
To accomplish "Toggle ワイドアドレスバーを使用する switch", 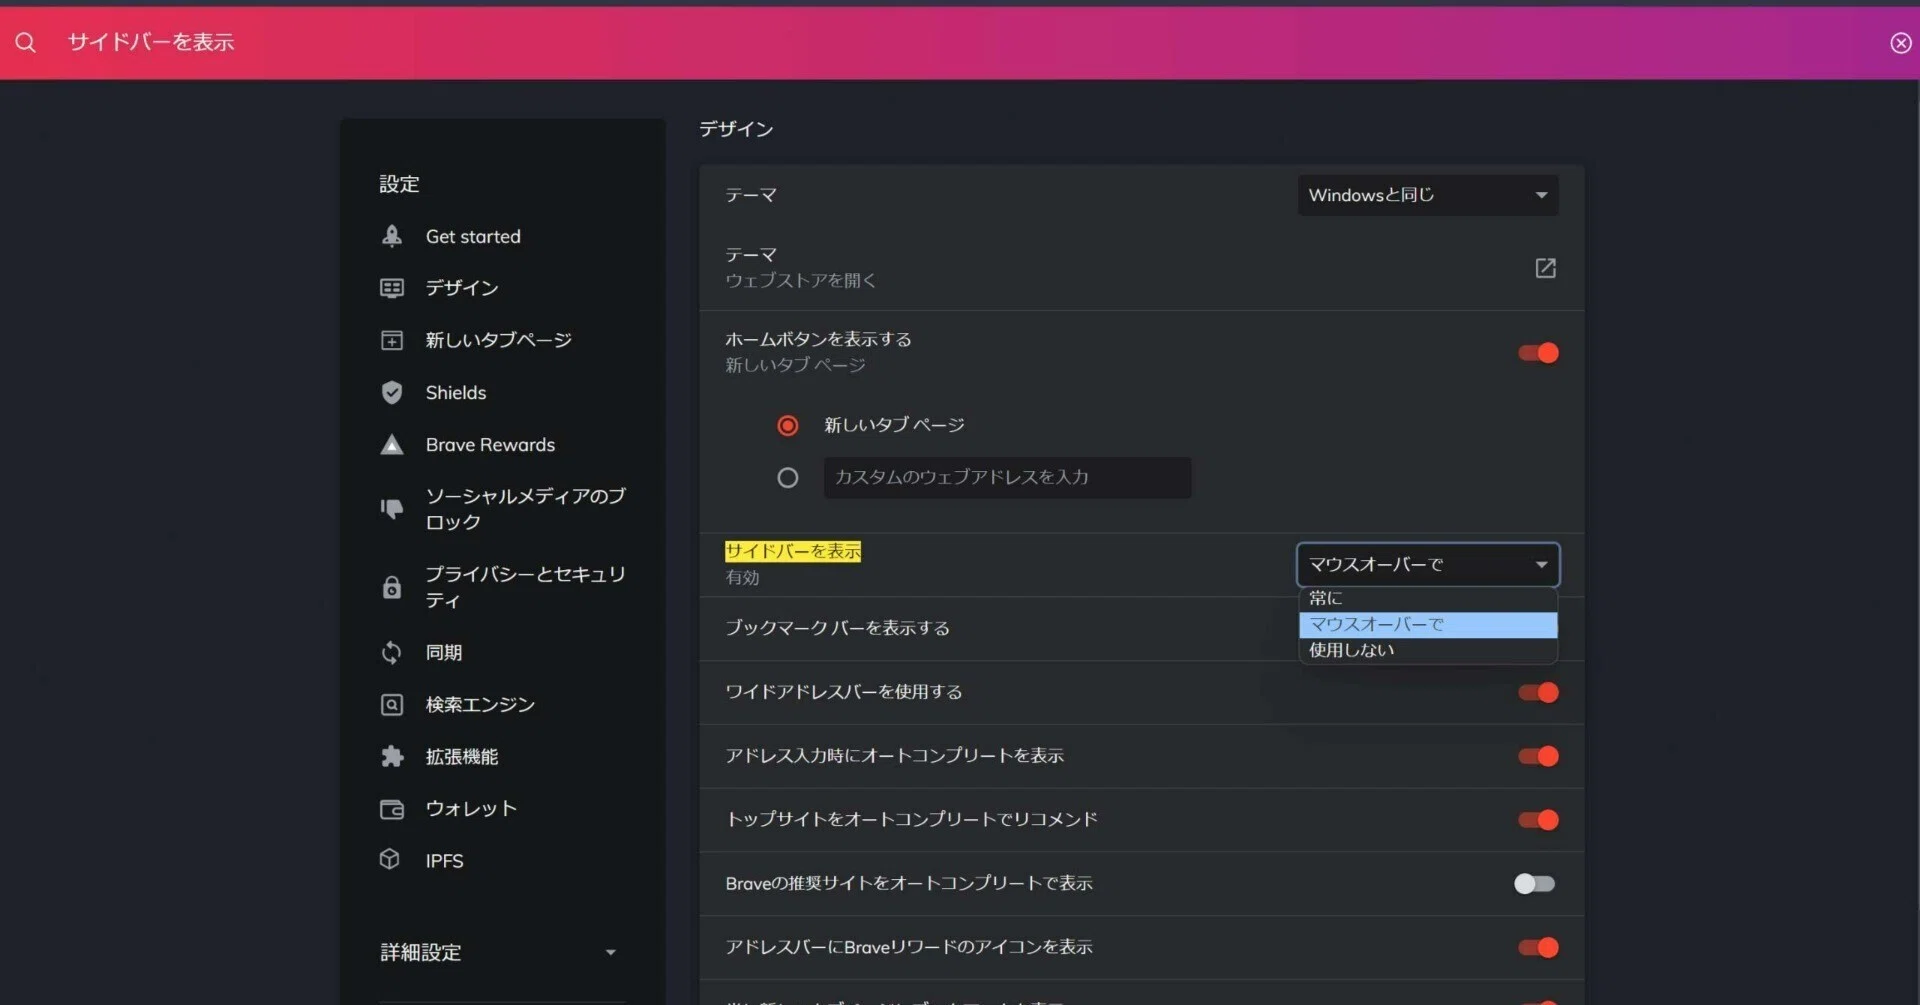I will click(1538, 692).
